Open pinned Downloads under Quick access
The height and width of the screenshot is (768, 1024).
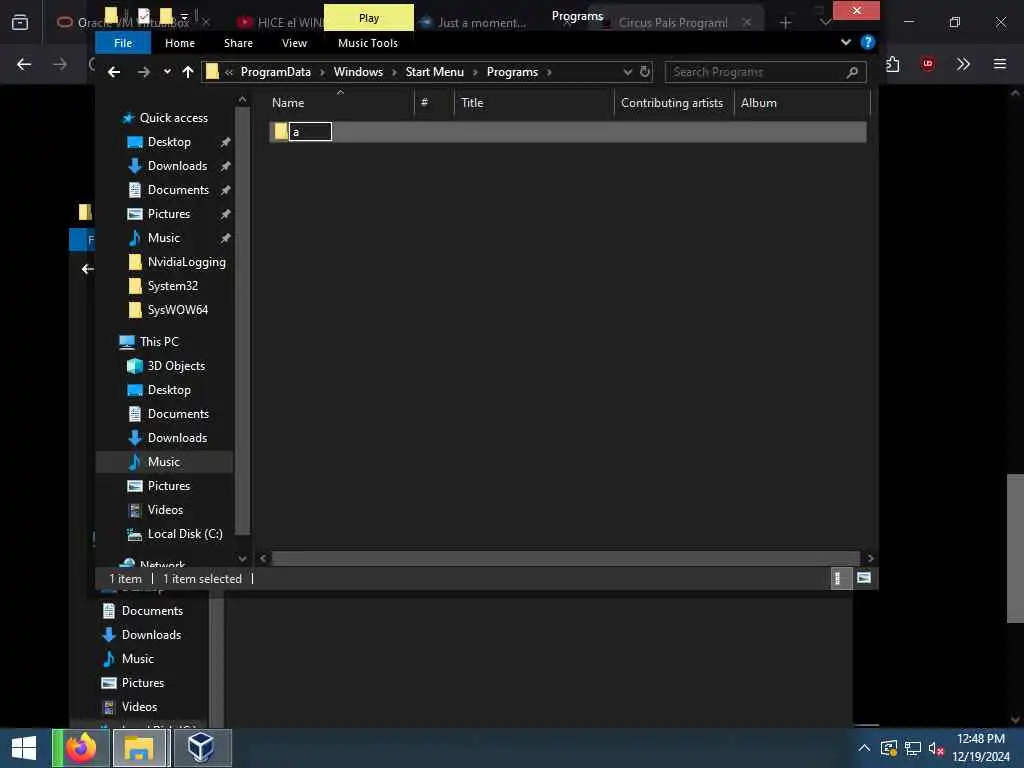point(177,167)
